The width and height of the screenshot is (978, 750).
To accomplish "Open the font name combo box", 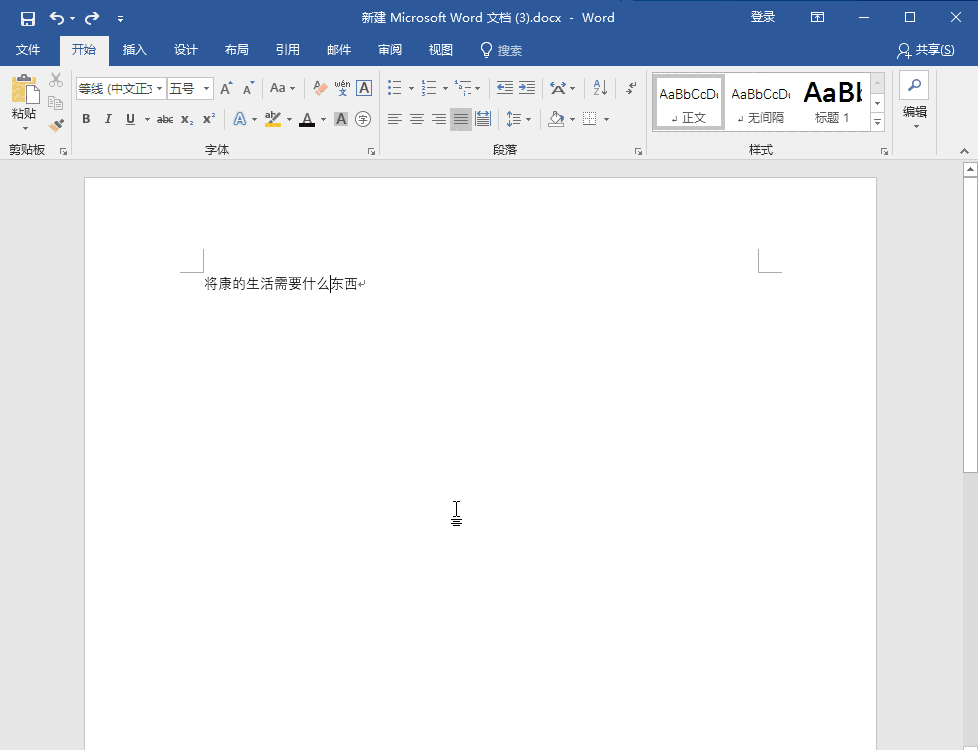I will point(120,89).
